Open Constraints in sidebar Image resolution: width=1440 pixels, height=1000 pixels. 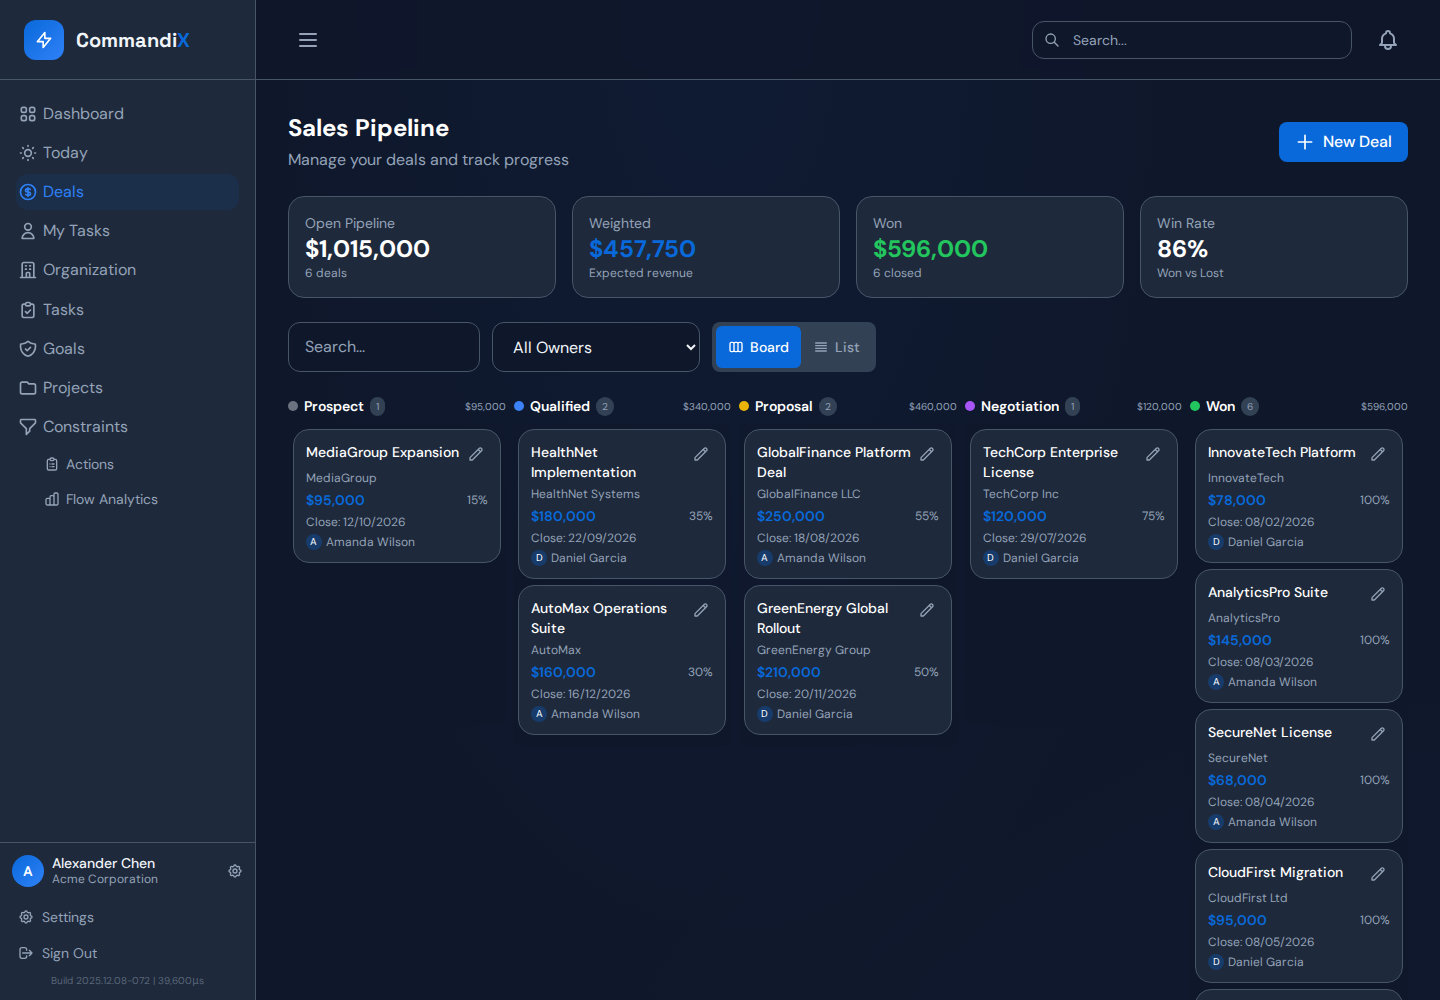coord(128,427)
